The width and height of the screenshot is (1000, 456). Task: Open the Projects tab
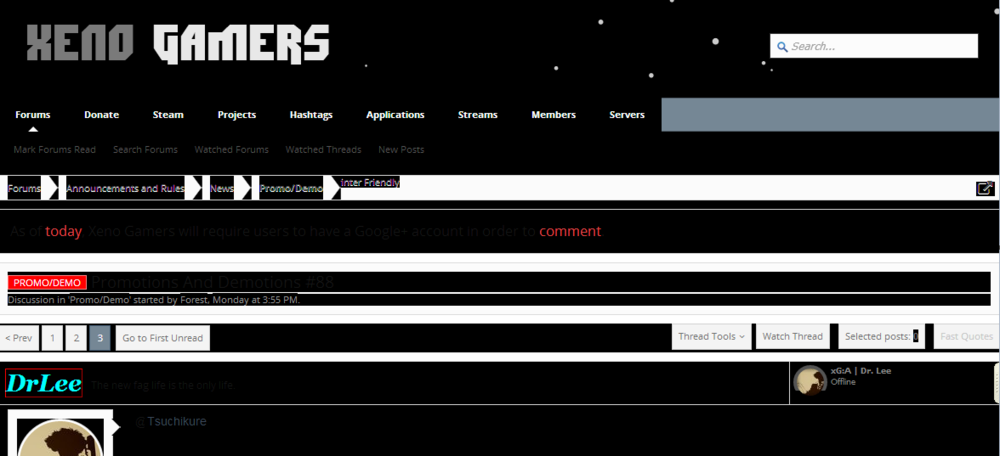point(237,115)
